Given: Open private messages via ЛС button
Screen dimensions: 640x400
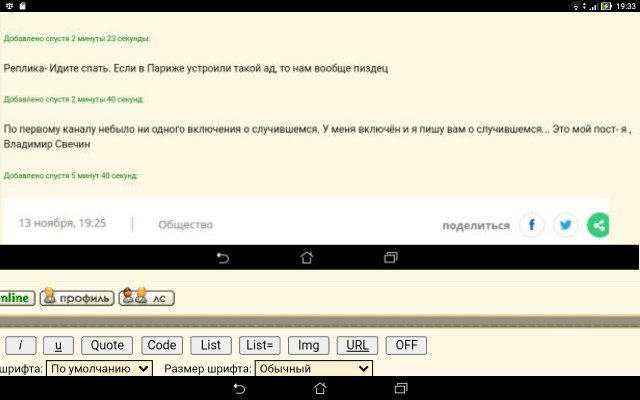Looking at the screenshot, I should 147,297.
